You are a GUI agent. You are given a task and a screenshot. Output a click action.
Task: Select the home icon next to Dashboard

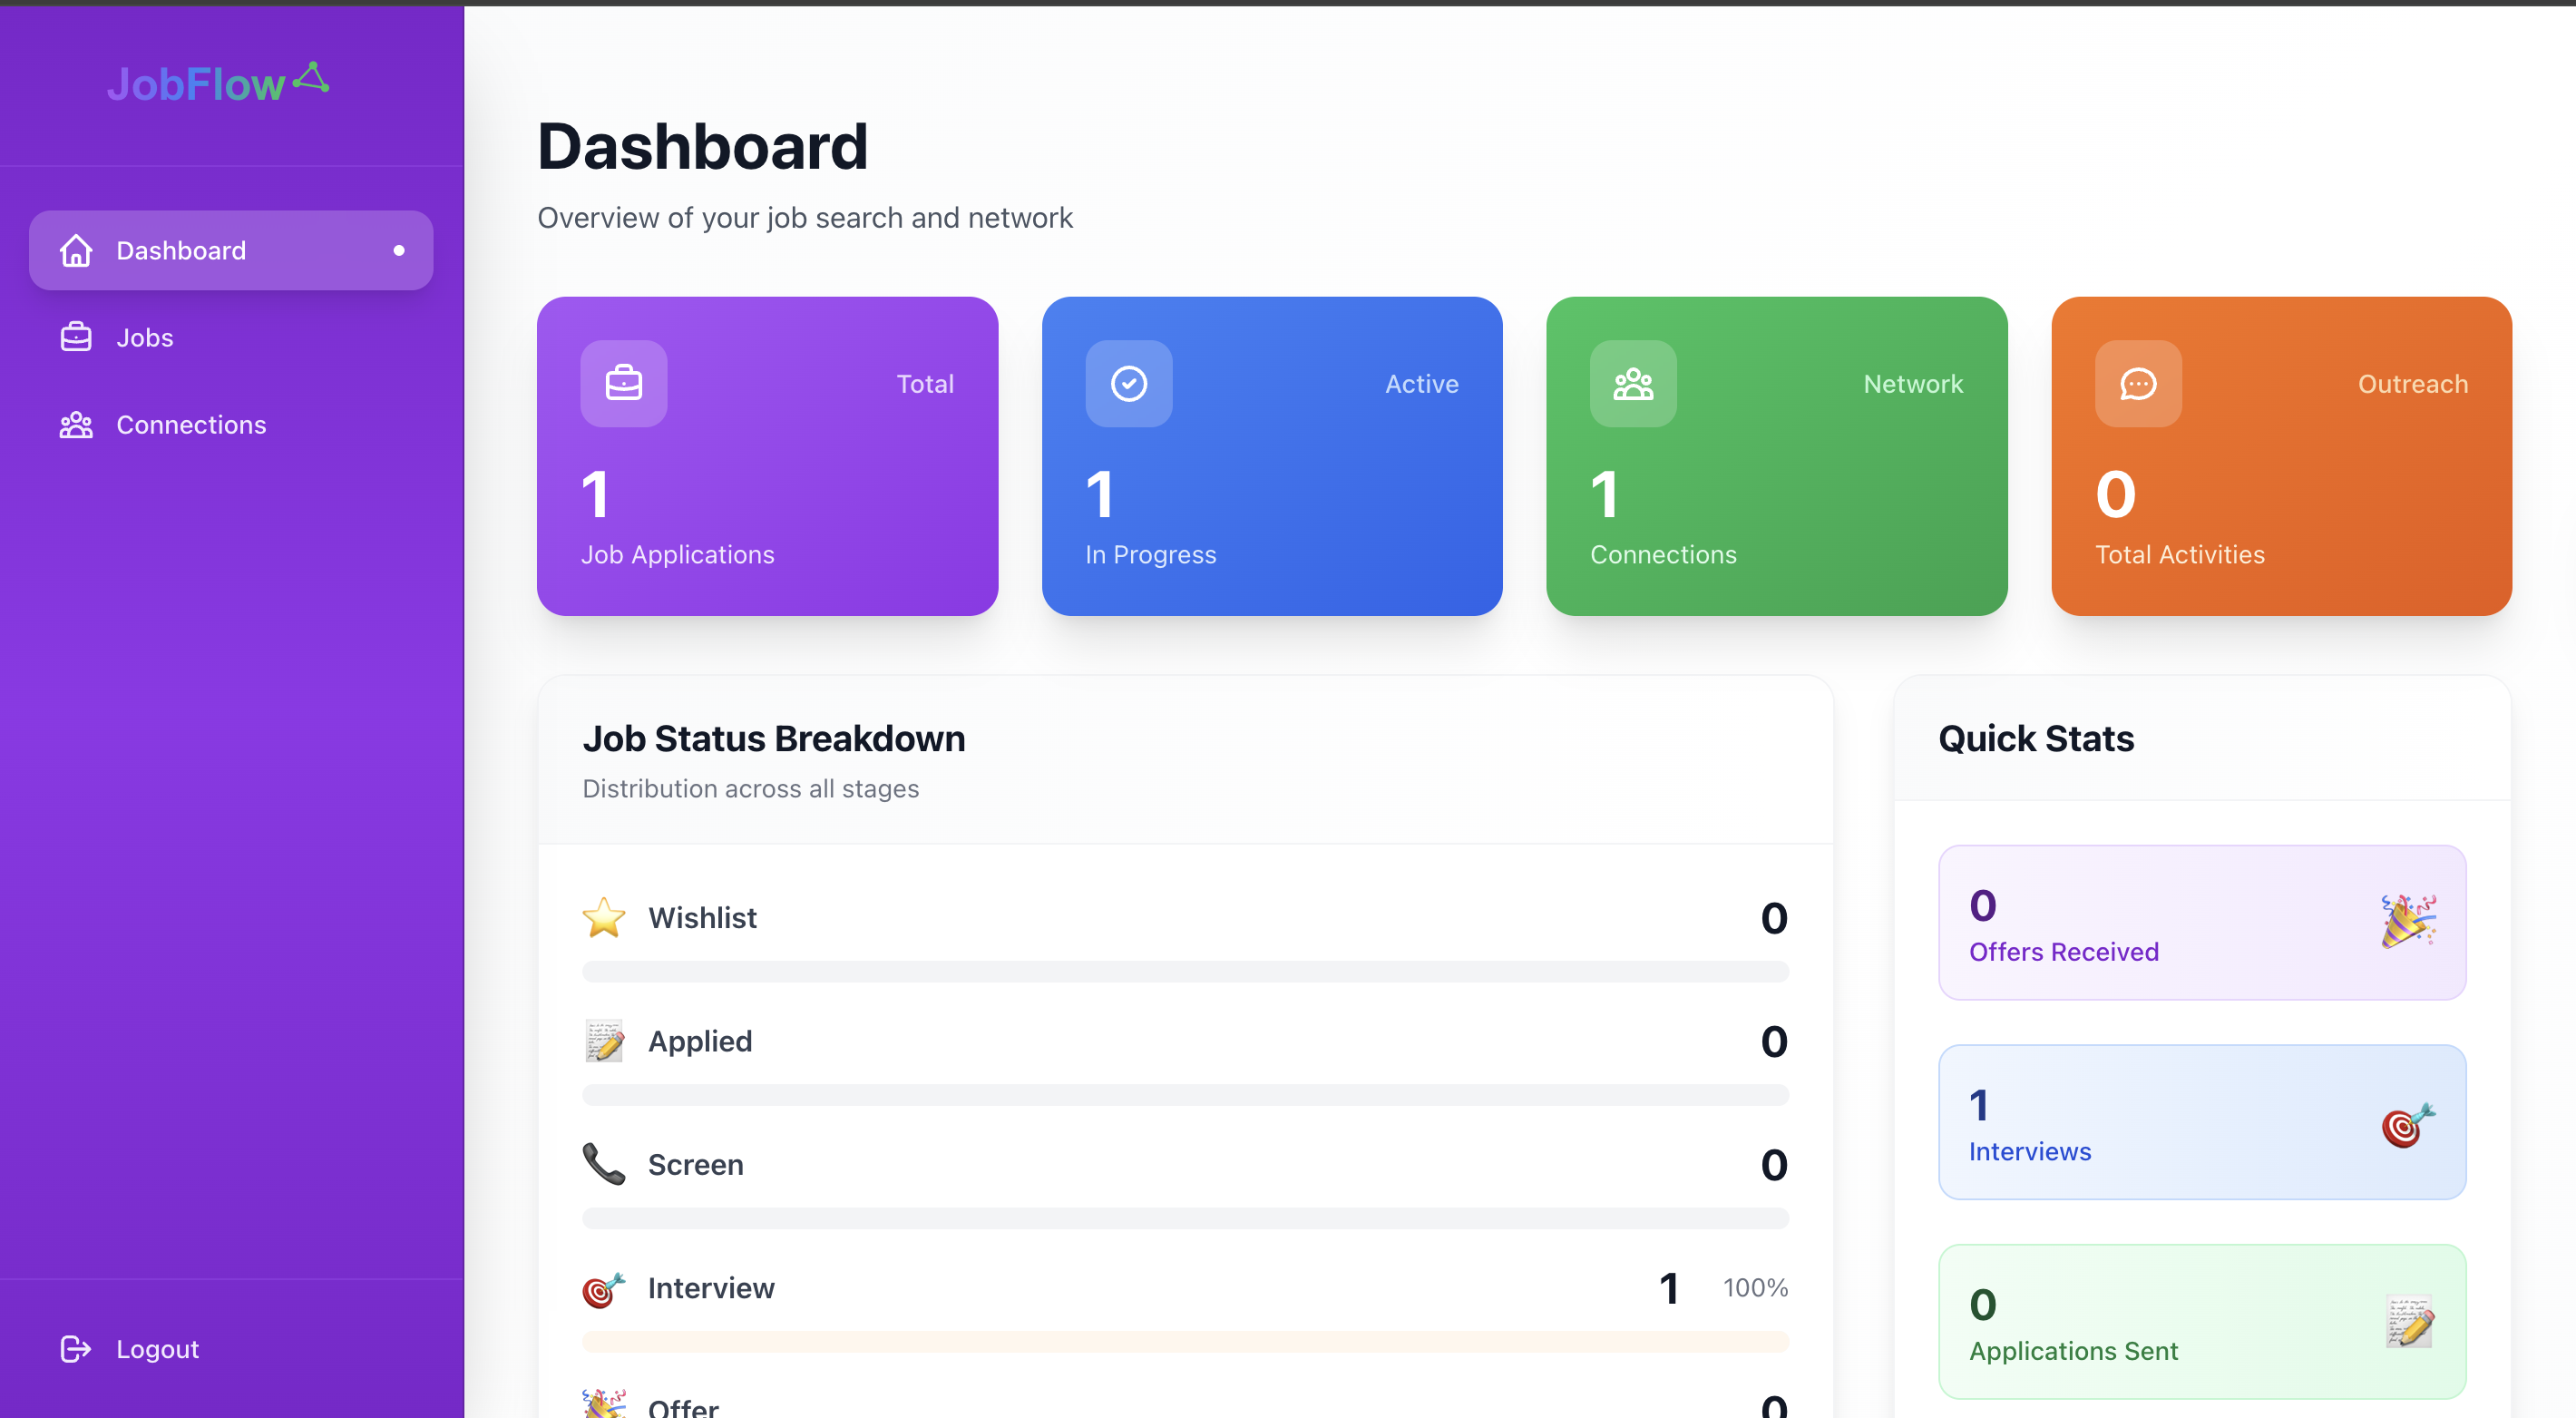coord(76,250)
